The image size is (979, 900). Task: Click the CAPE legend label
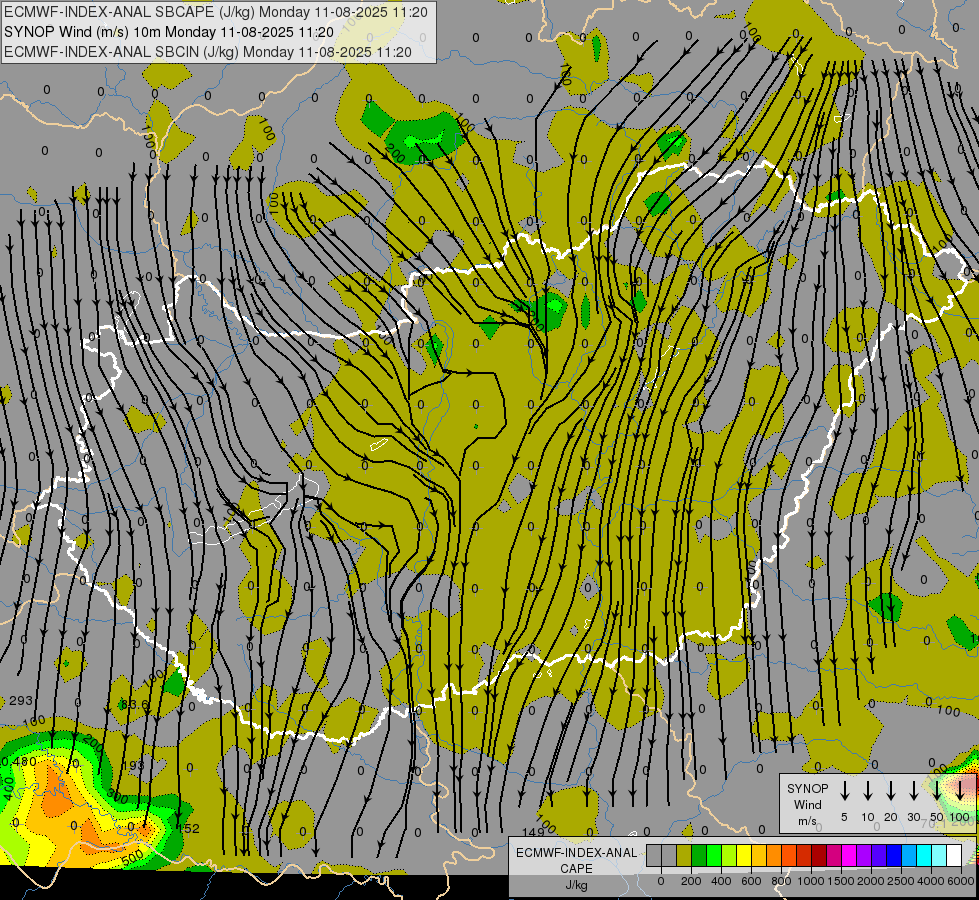tap(576, 868)
